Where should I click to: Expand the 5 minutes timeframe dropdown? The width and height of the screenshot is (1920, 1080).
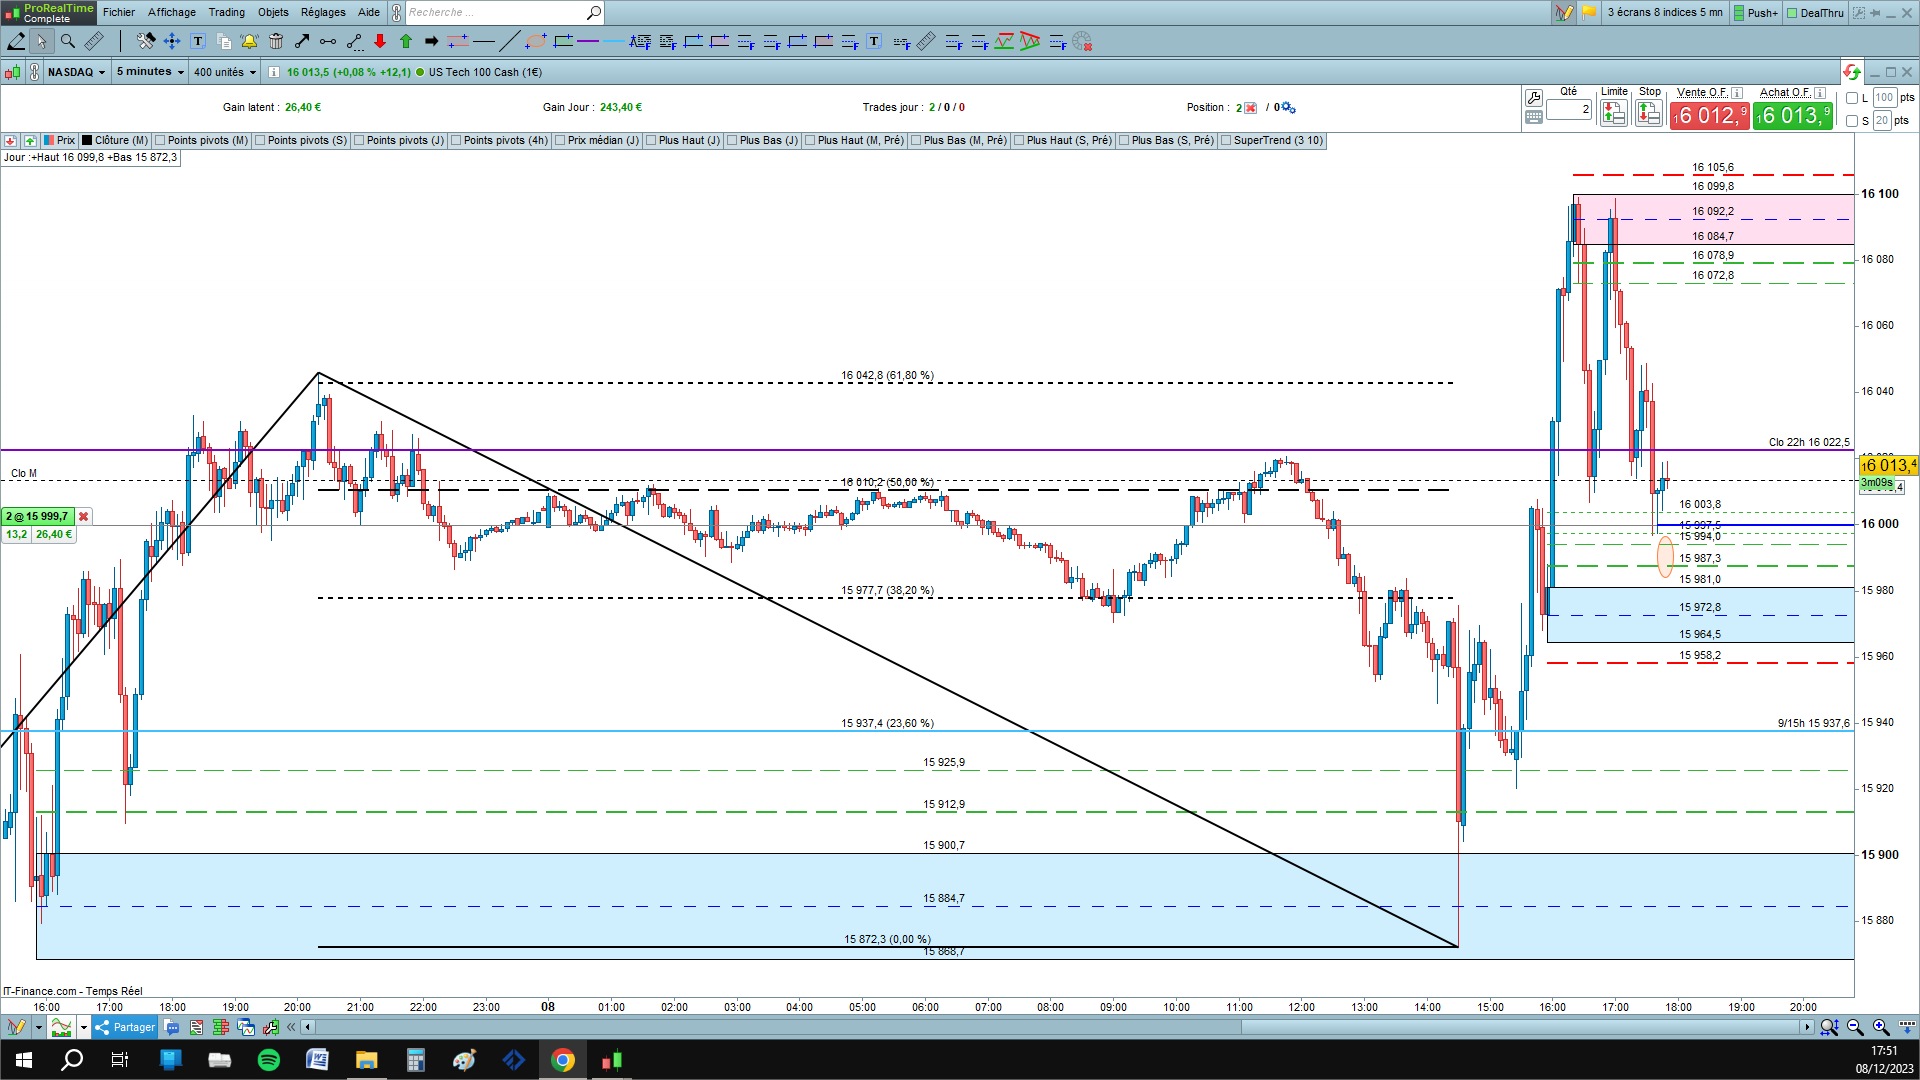[x=150, y=72]
